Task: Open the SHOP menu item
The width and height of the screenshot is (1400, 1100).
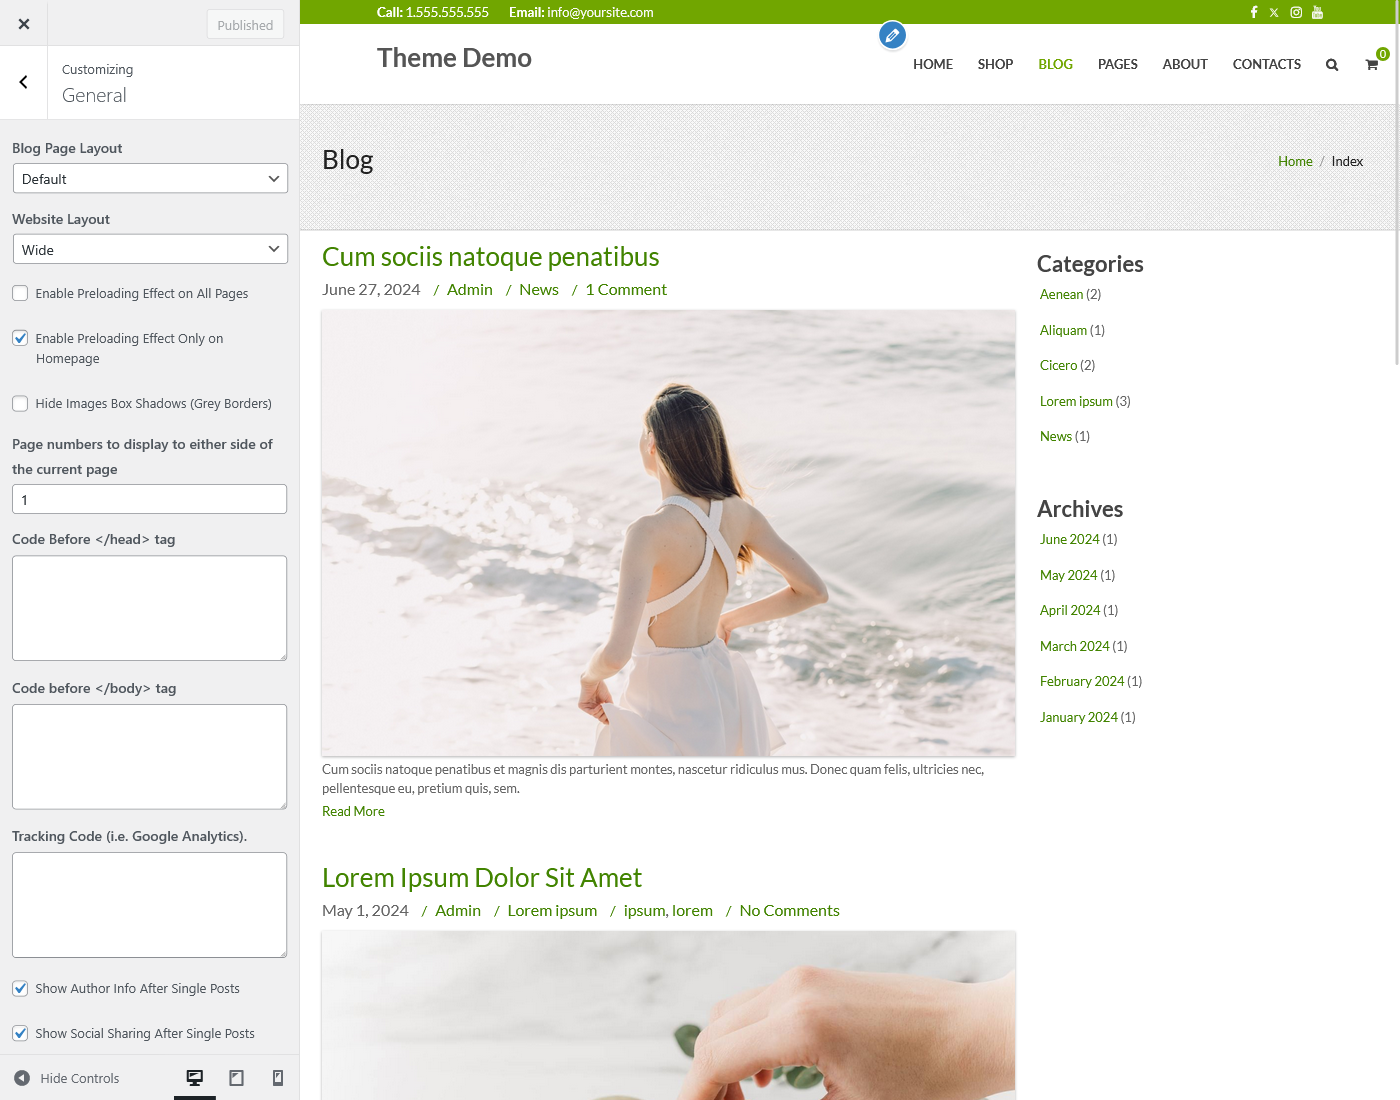Action: click(995, 64)
